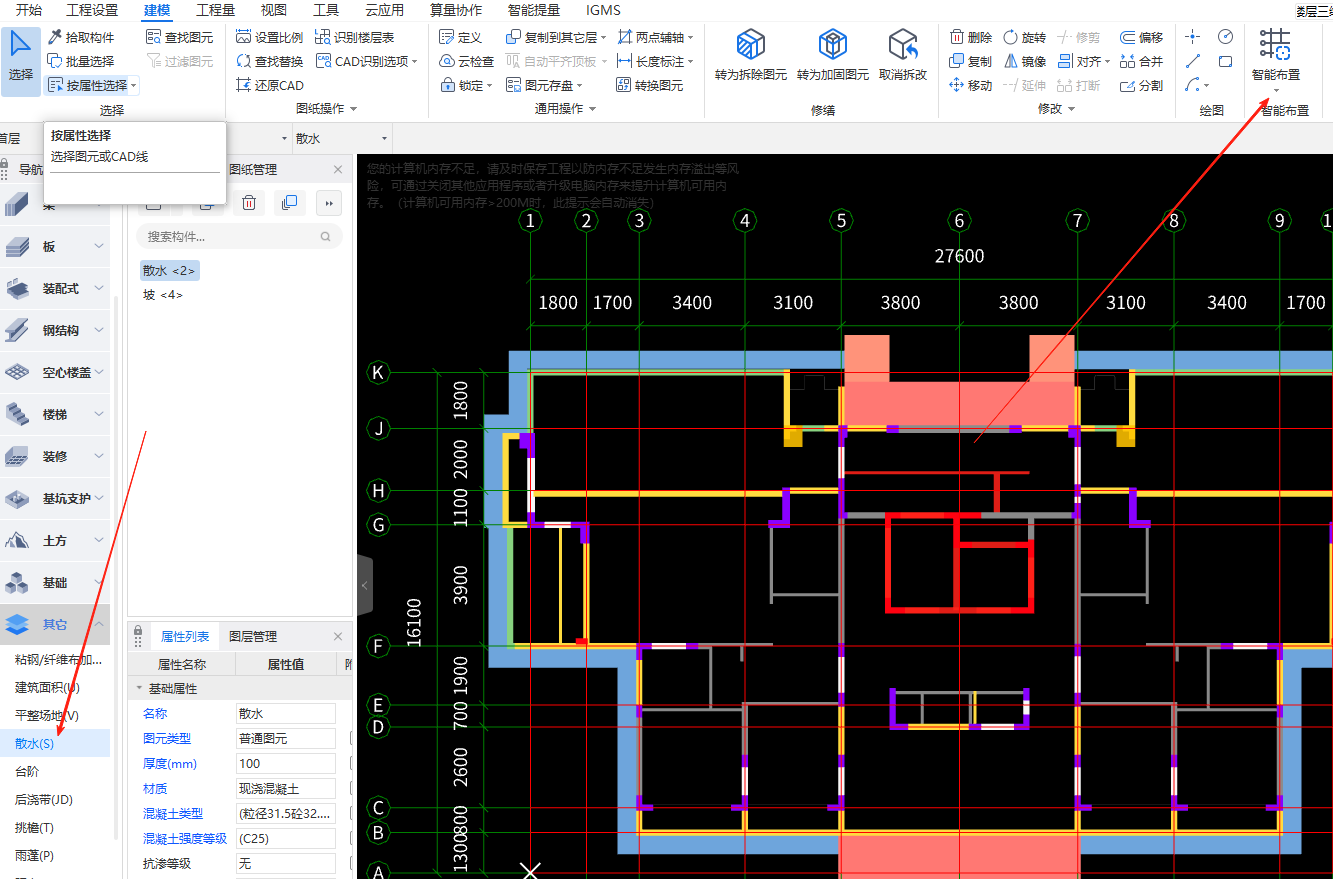Expand 修改 group menu
The image size is (1333, 879).
point(1072,108)
